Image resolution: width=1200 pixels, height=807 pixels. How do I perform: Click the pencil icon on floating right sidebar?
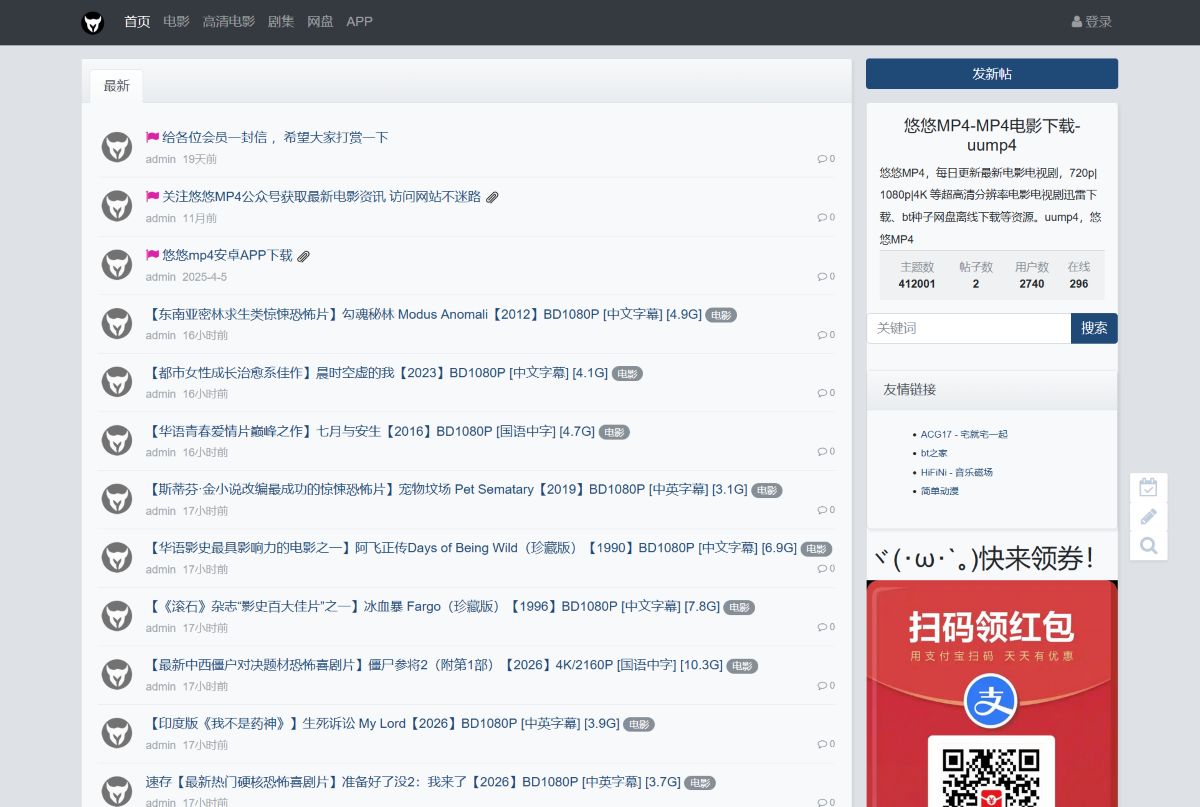click(1148, 516)
